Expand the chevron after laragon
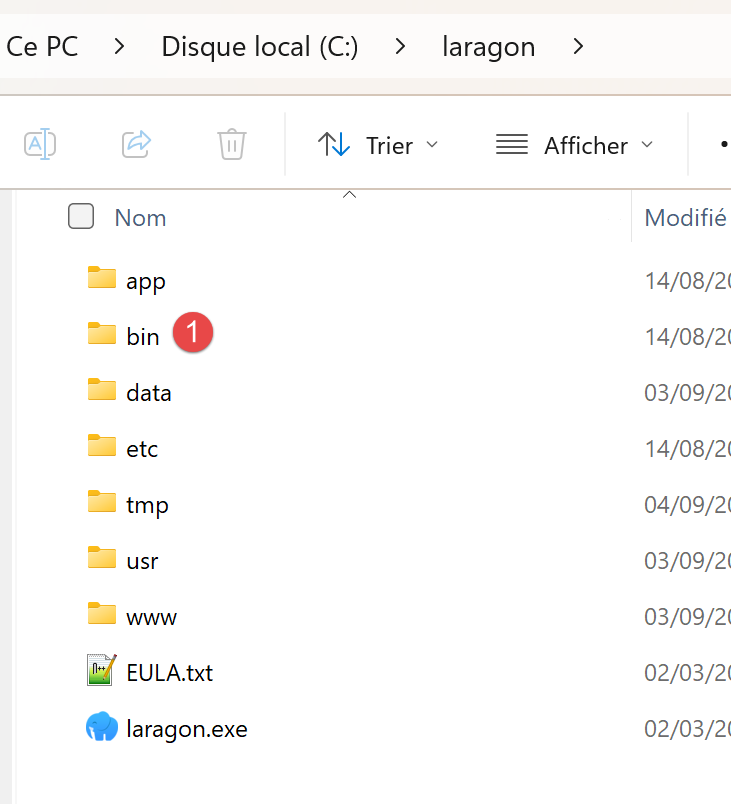Screen dimensions: 731x804 pos(578,47)
